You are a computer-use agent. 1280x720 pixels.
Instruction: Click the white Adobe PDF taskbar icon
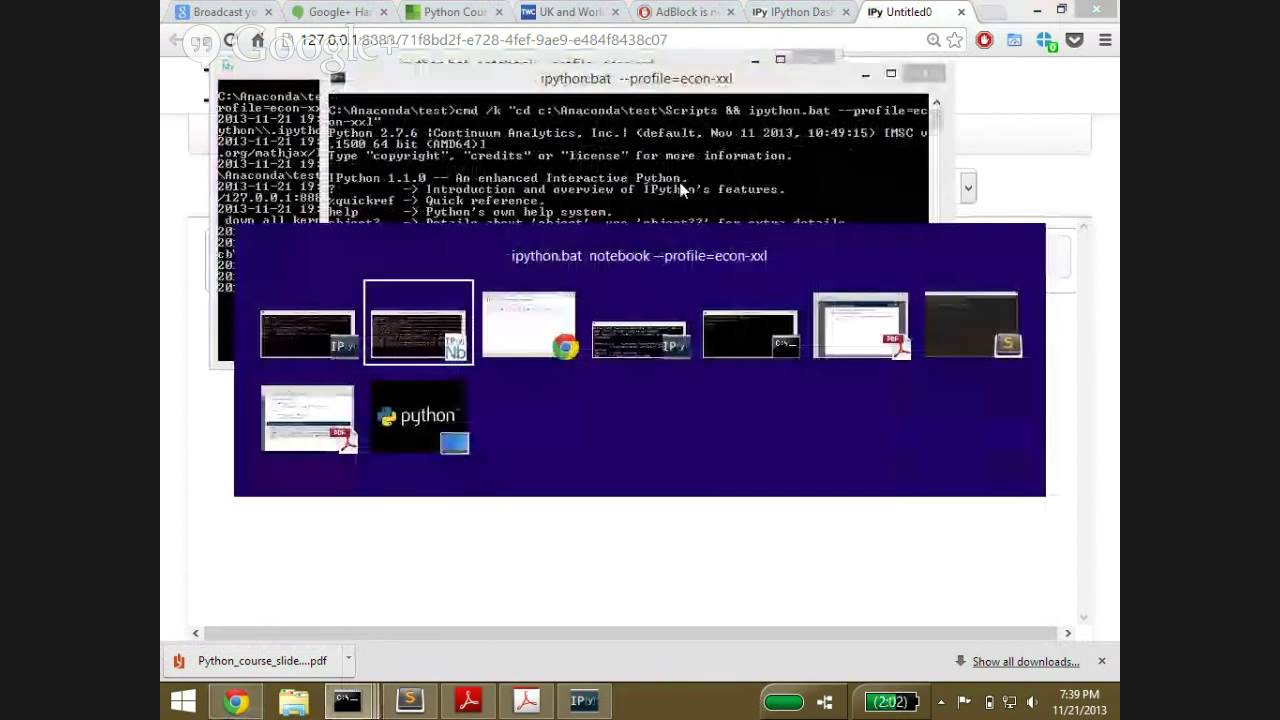click(526, 701)
